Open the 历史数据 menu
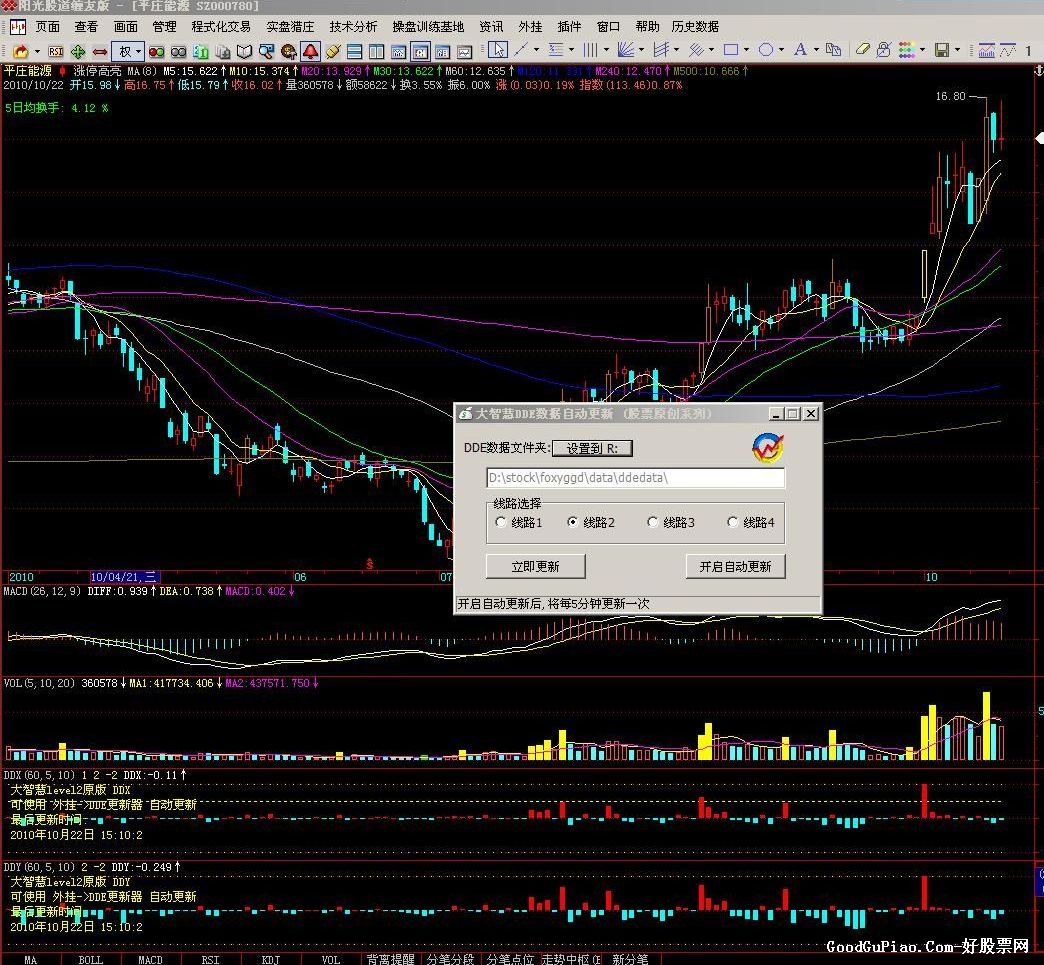The height and width of the screenshot is (965, 1044). click(x=695, y=27)
